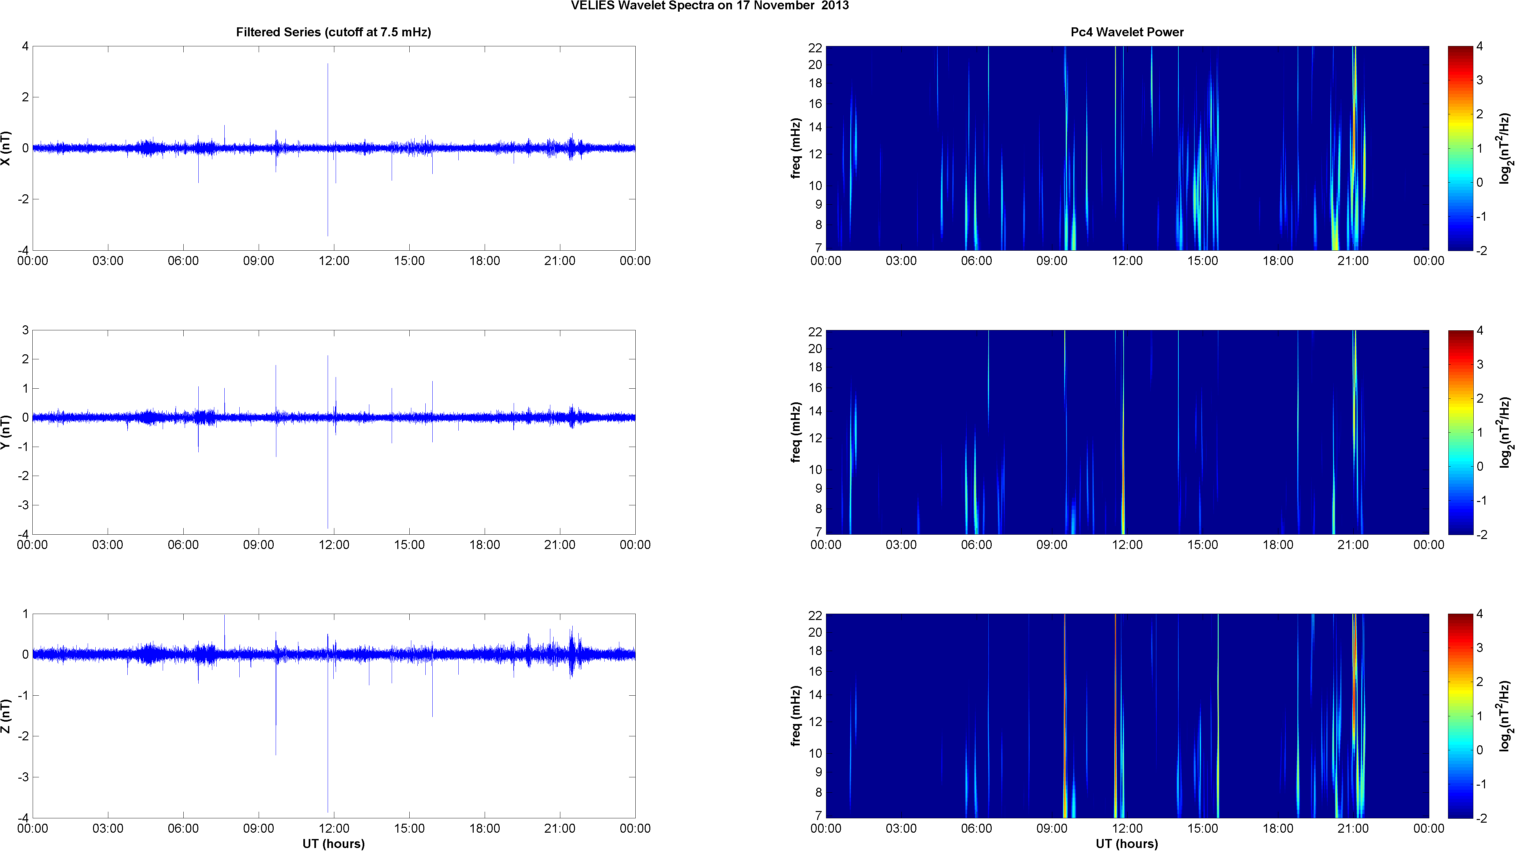
Task: Click the main title 'VELIES Wavelet Spectra'
Action: pos(709,6)
